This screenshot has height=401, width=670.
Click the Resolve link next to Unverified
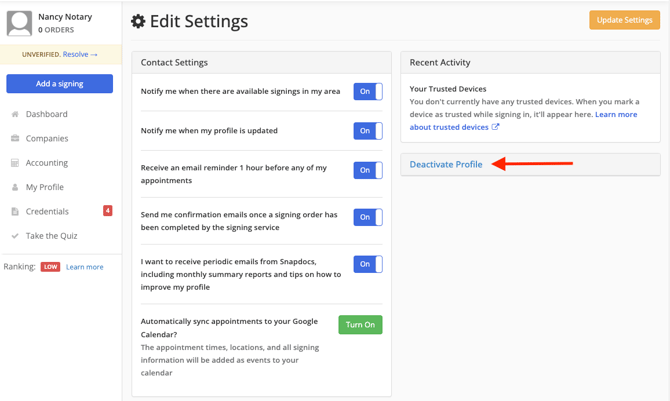(x=80, y=54)
